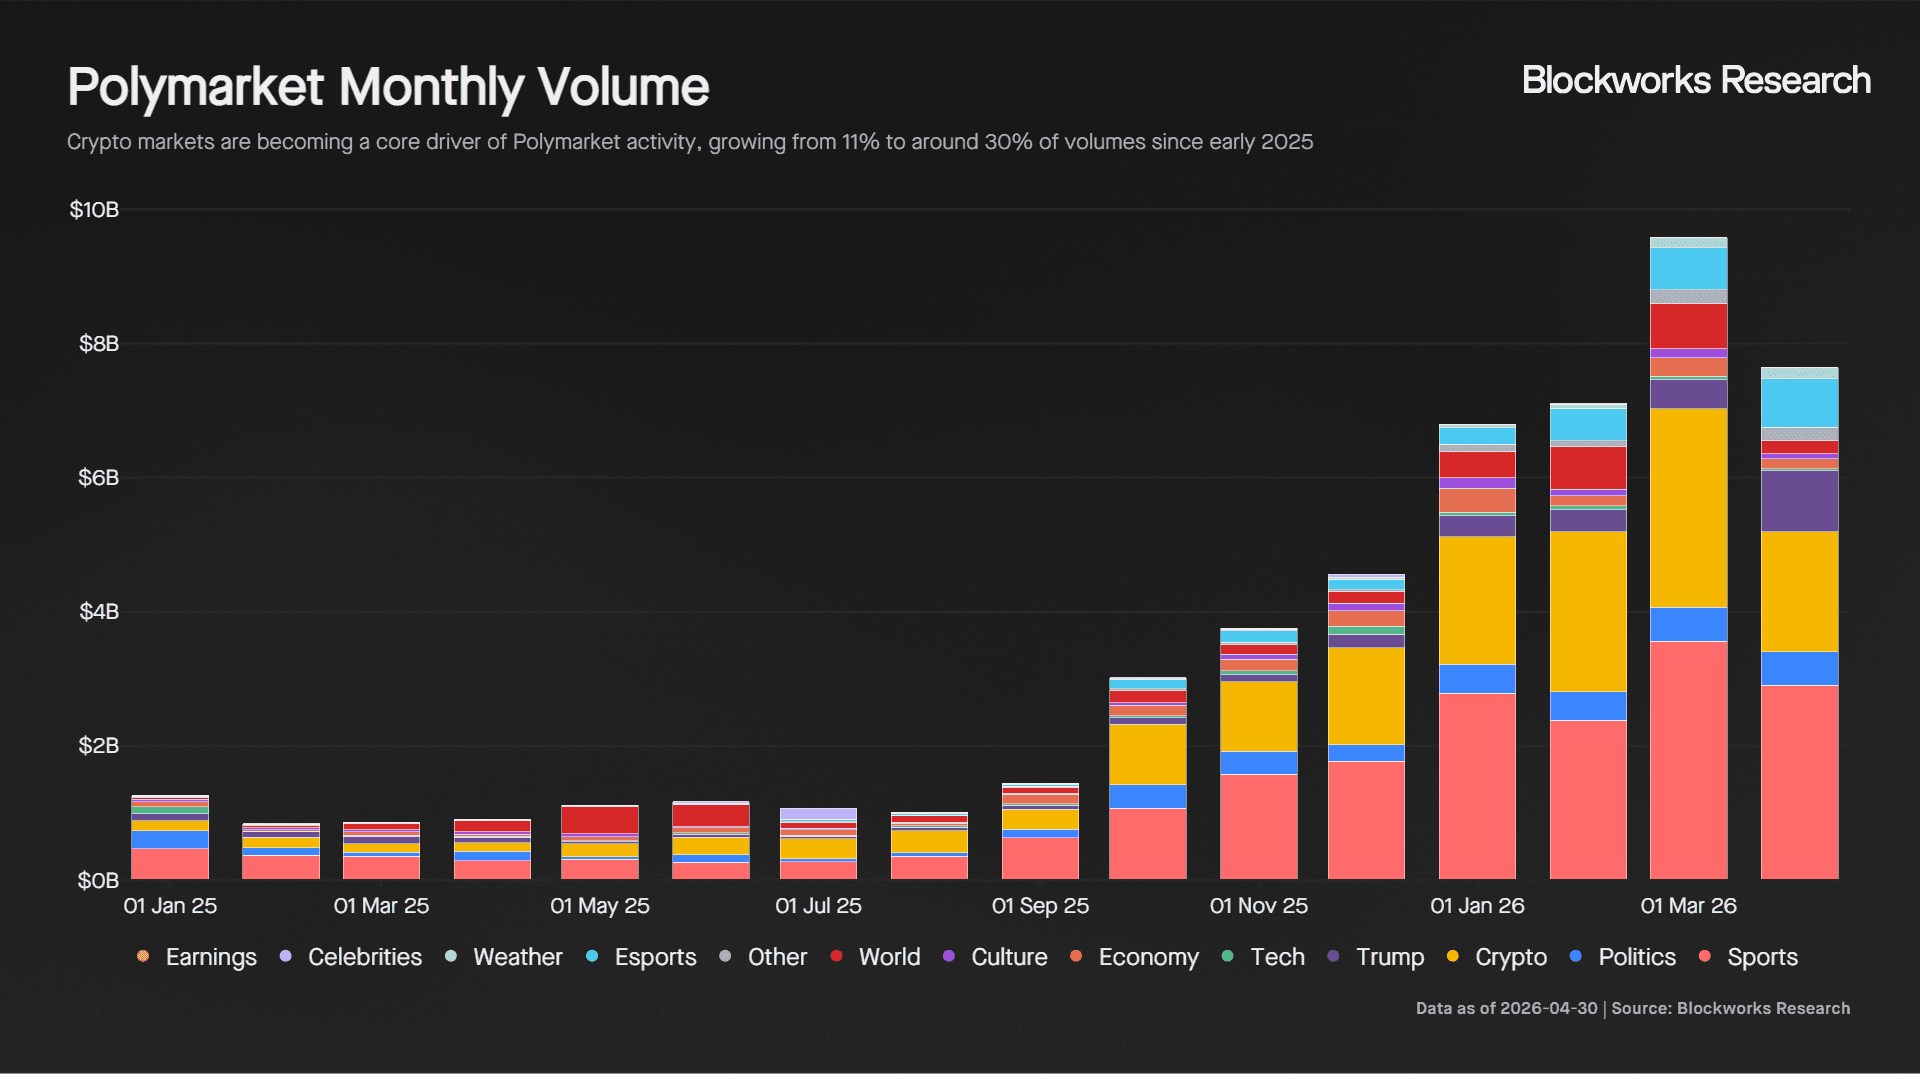Screen dimensions: 1920x1080
Task: Click the Celebrities legend color dot
Action: 286,956
